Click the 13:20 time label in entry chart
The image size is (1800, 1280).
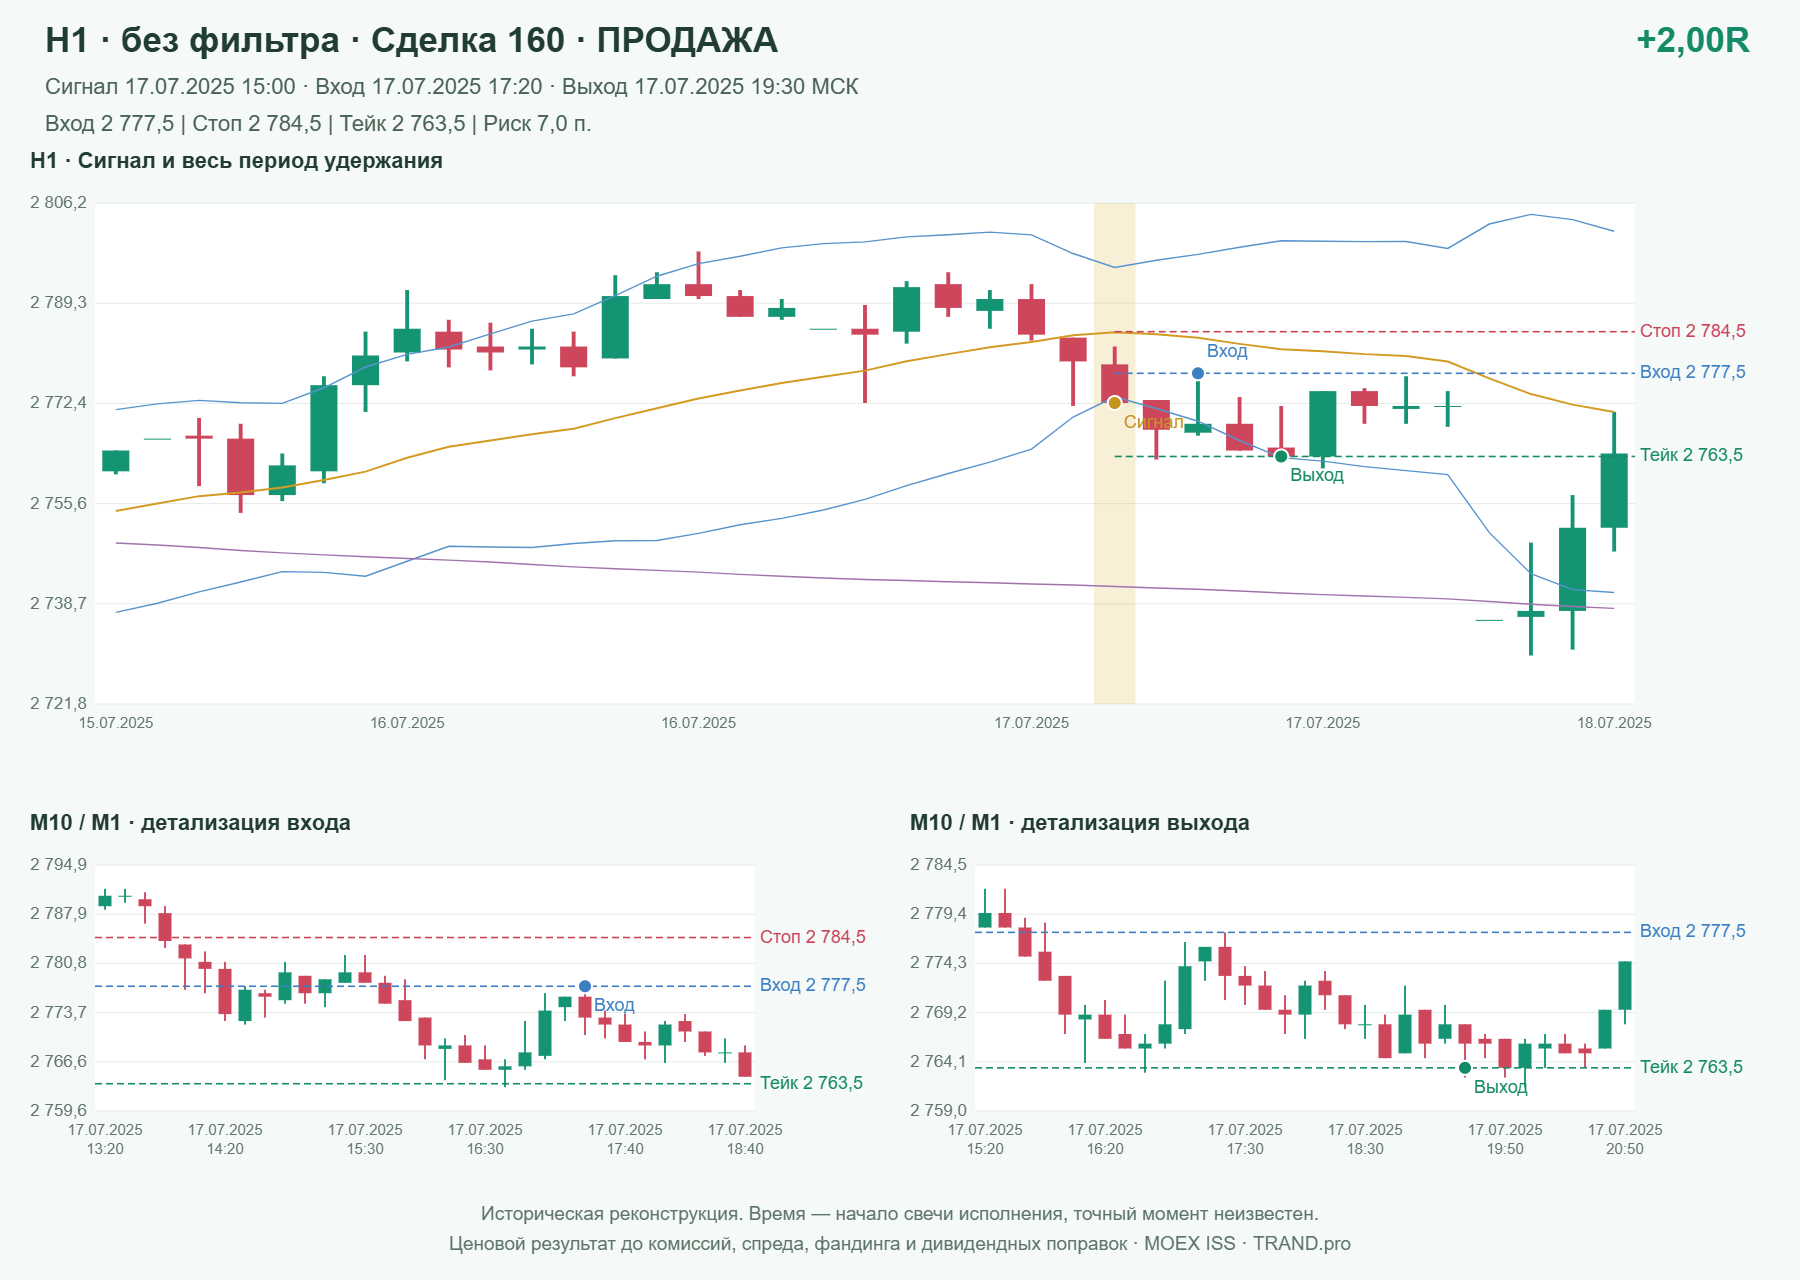pyautogui.click(x=105, y=1149)
